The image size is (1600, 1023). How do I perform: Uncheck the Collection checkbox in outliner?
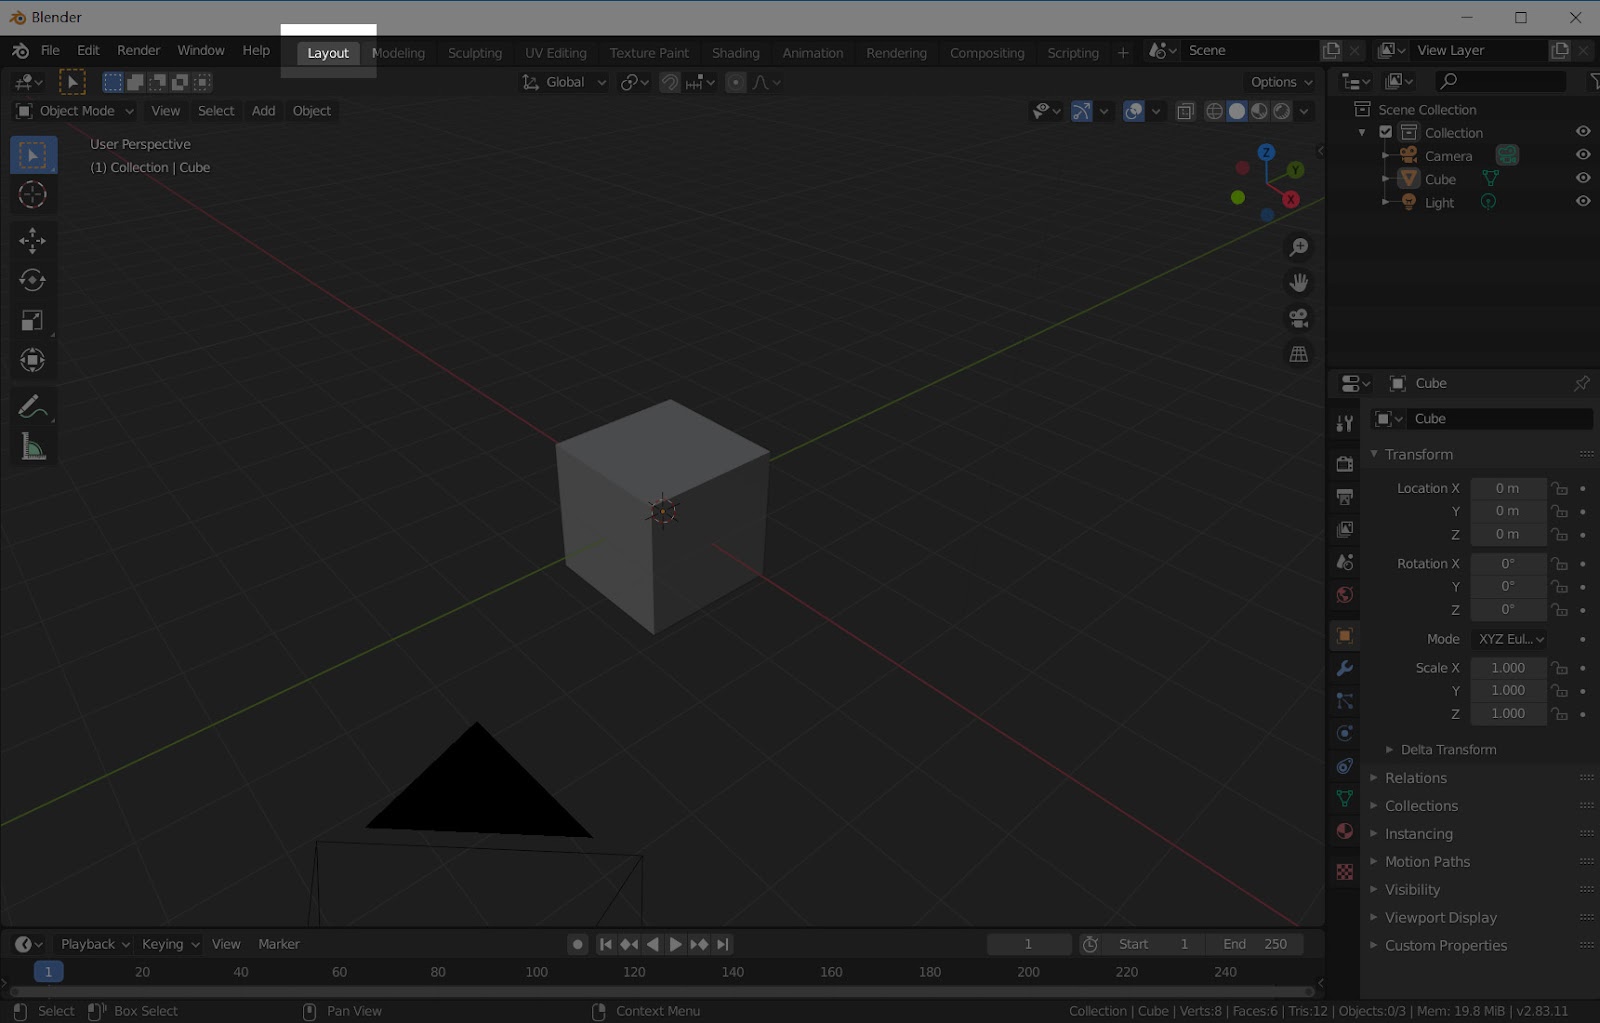[1385, 132]
